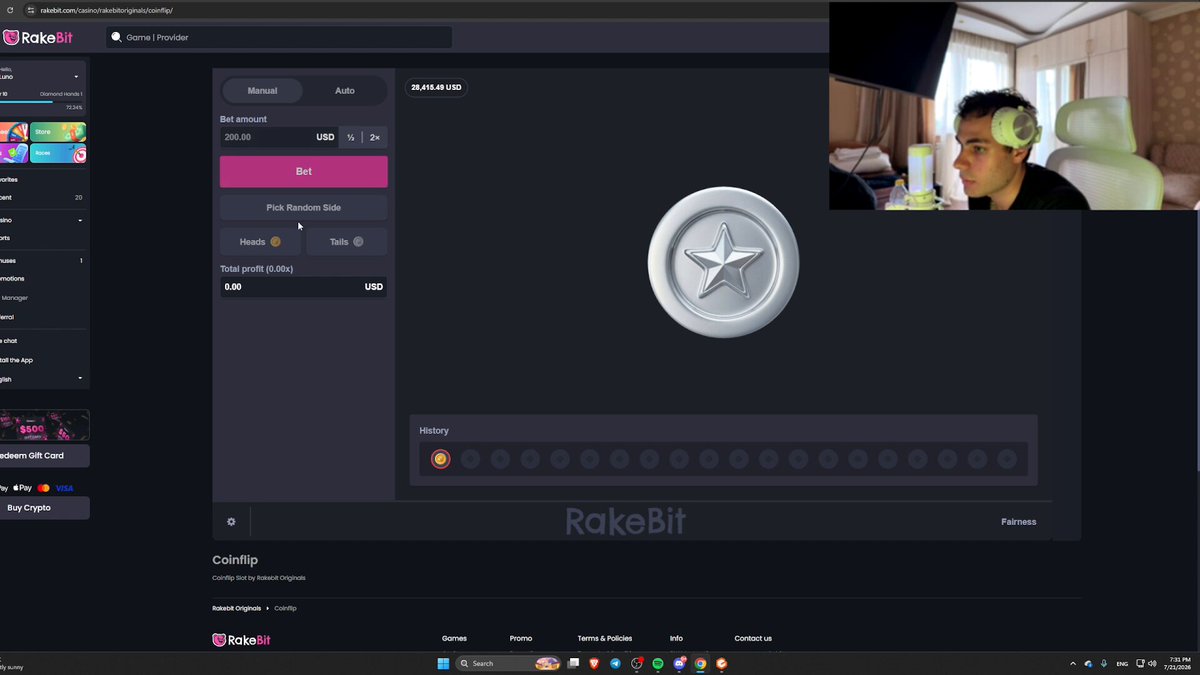Expand the user profile dropdown arrow
1200x675 pixels.
pos(76,77)
